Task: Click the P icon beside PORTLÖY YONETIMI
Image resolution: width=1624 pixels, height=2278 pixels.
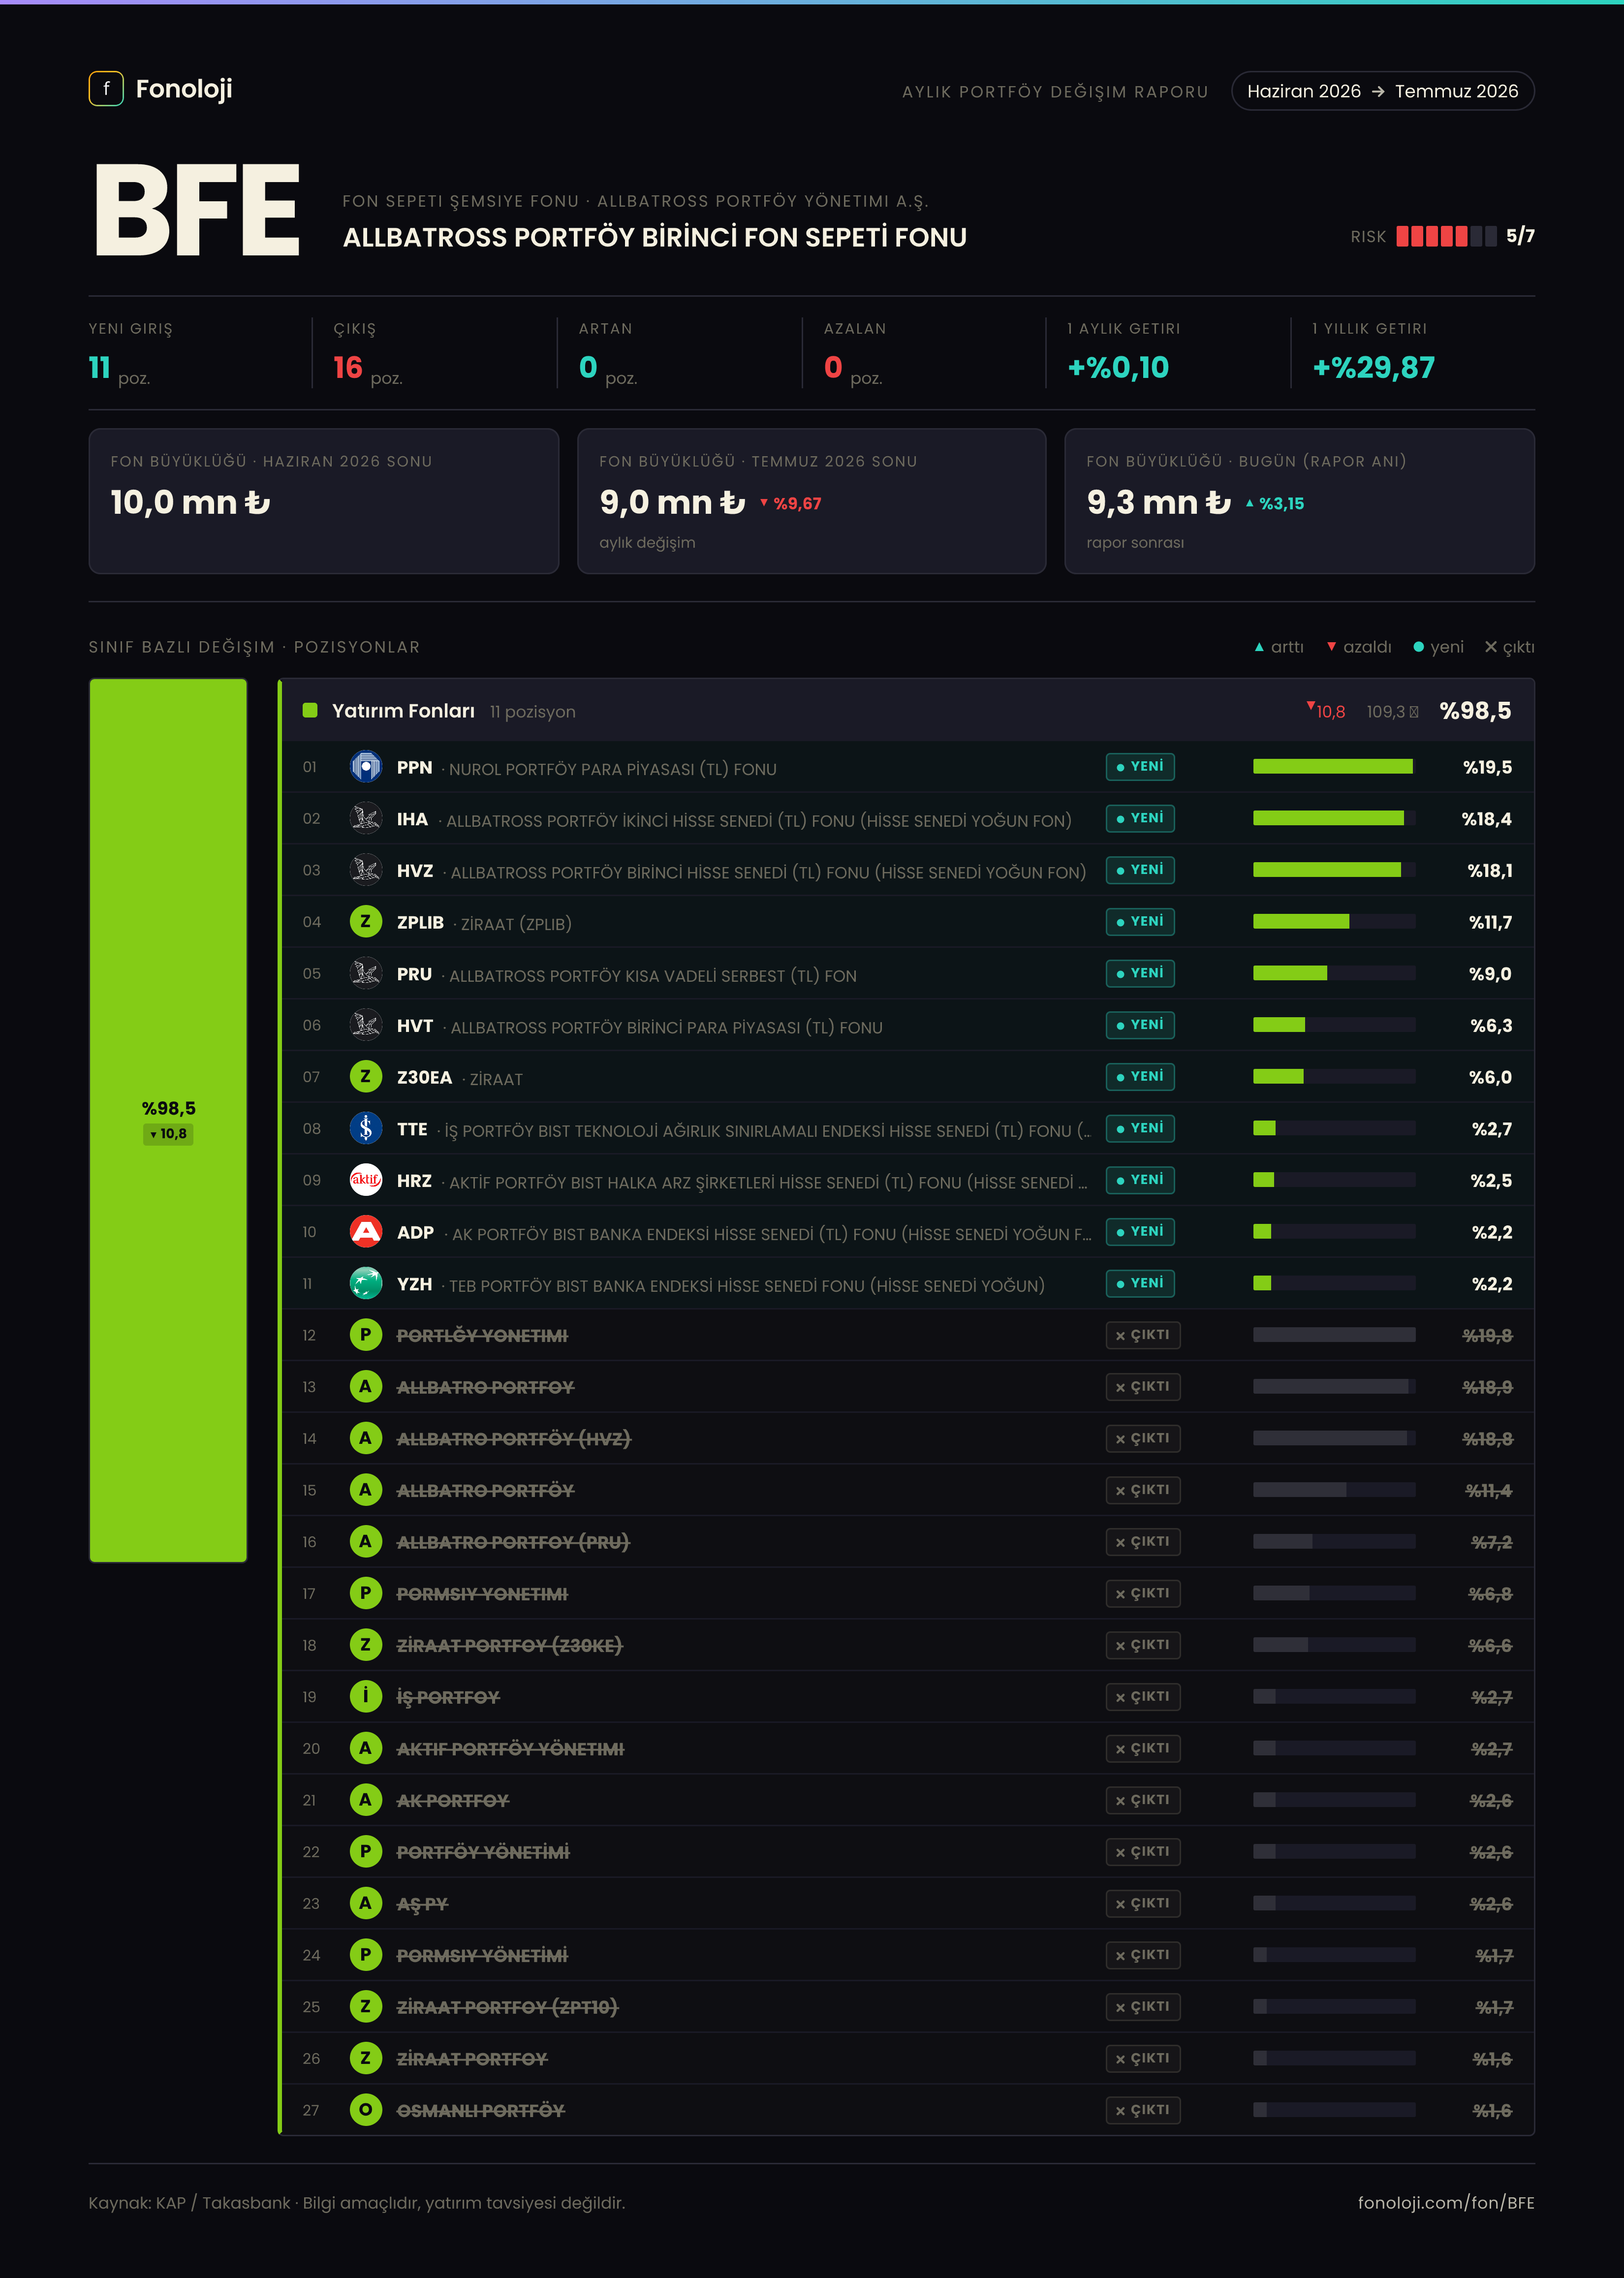Action: [x=366, y=1335]
